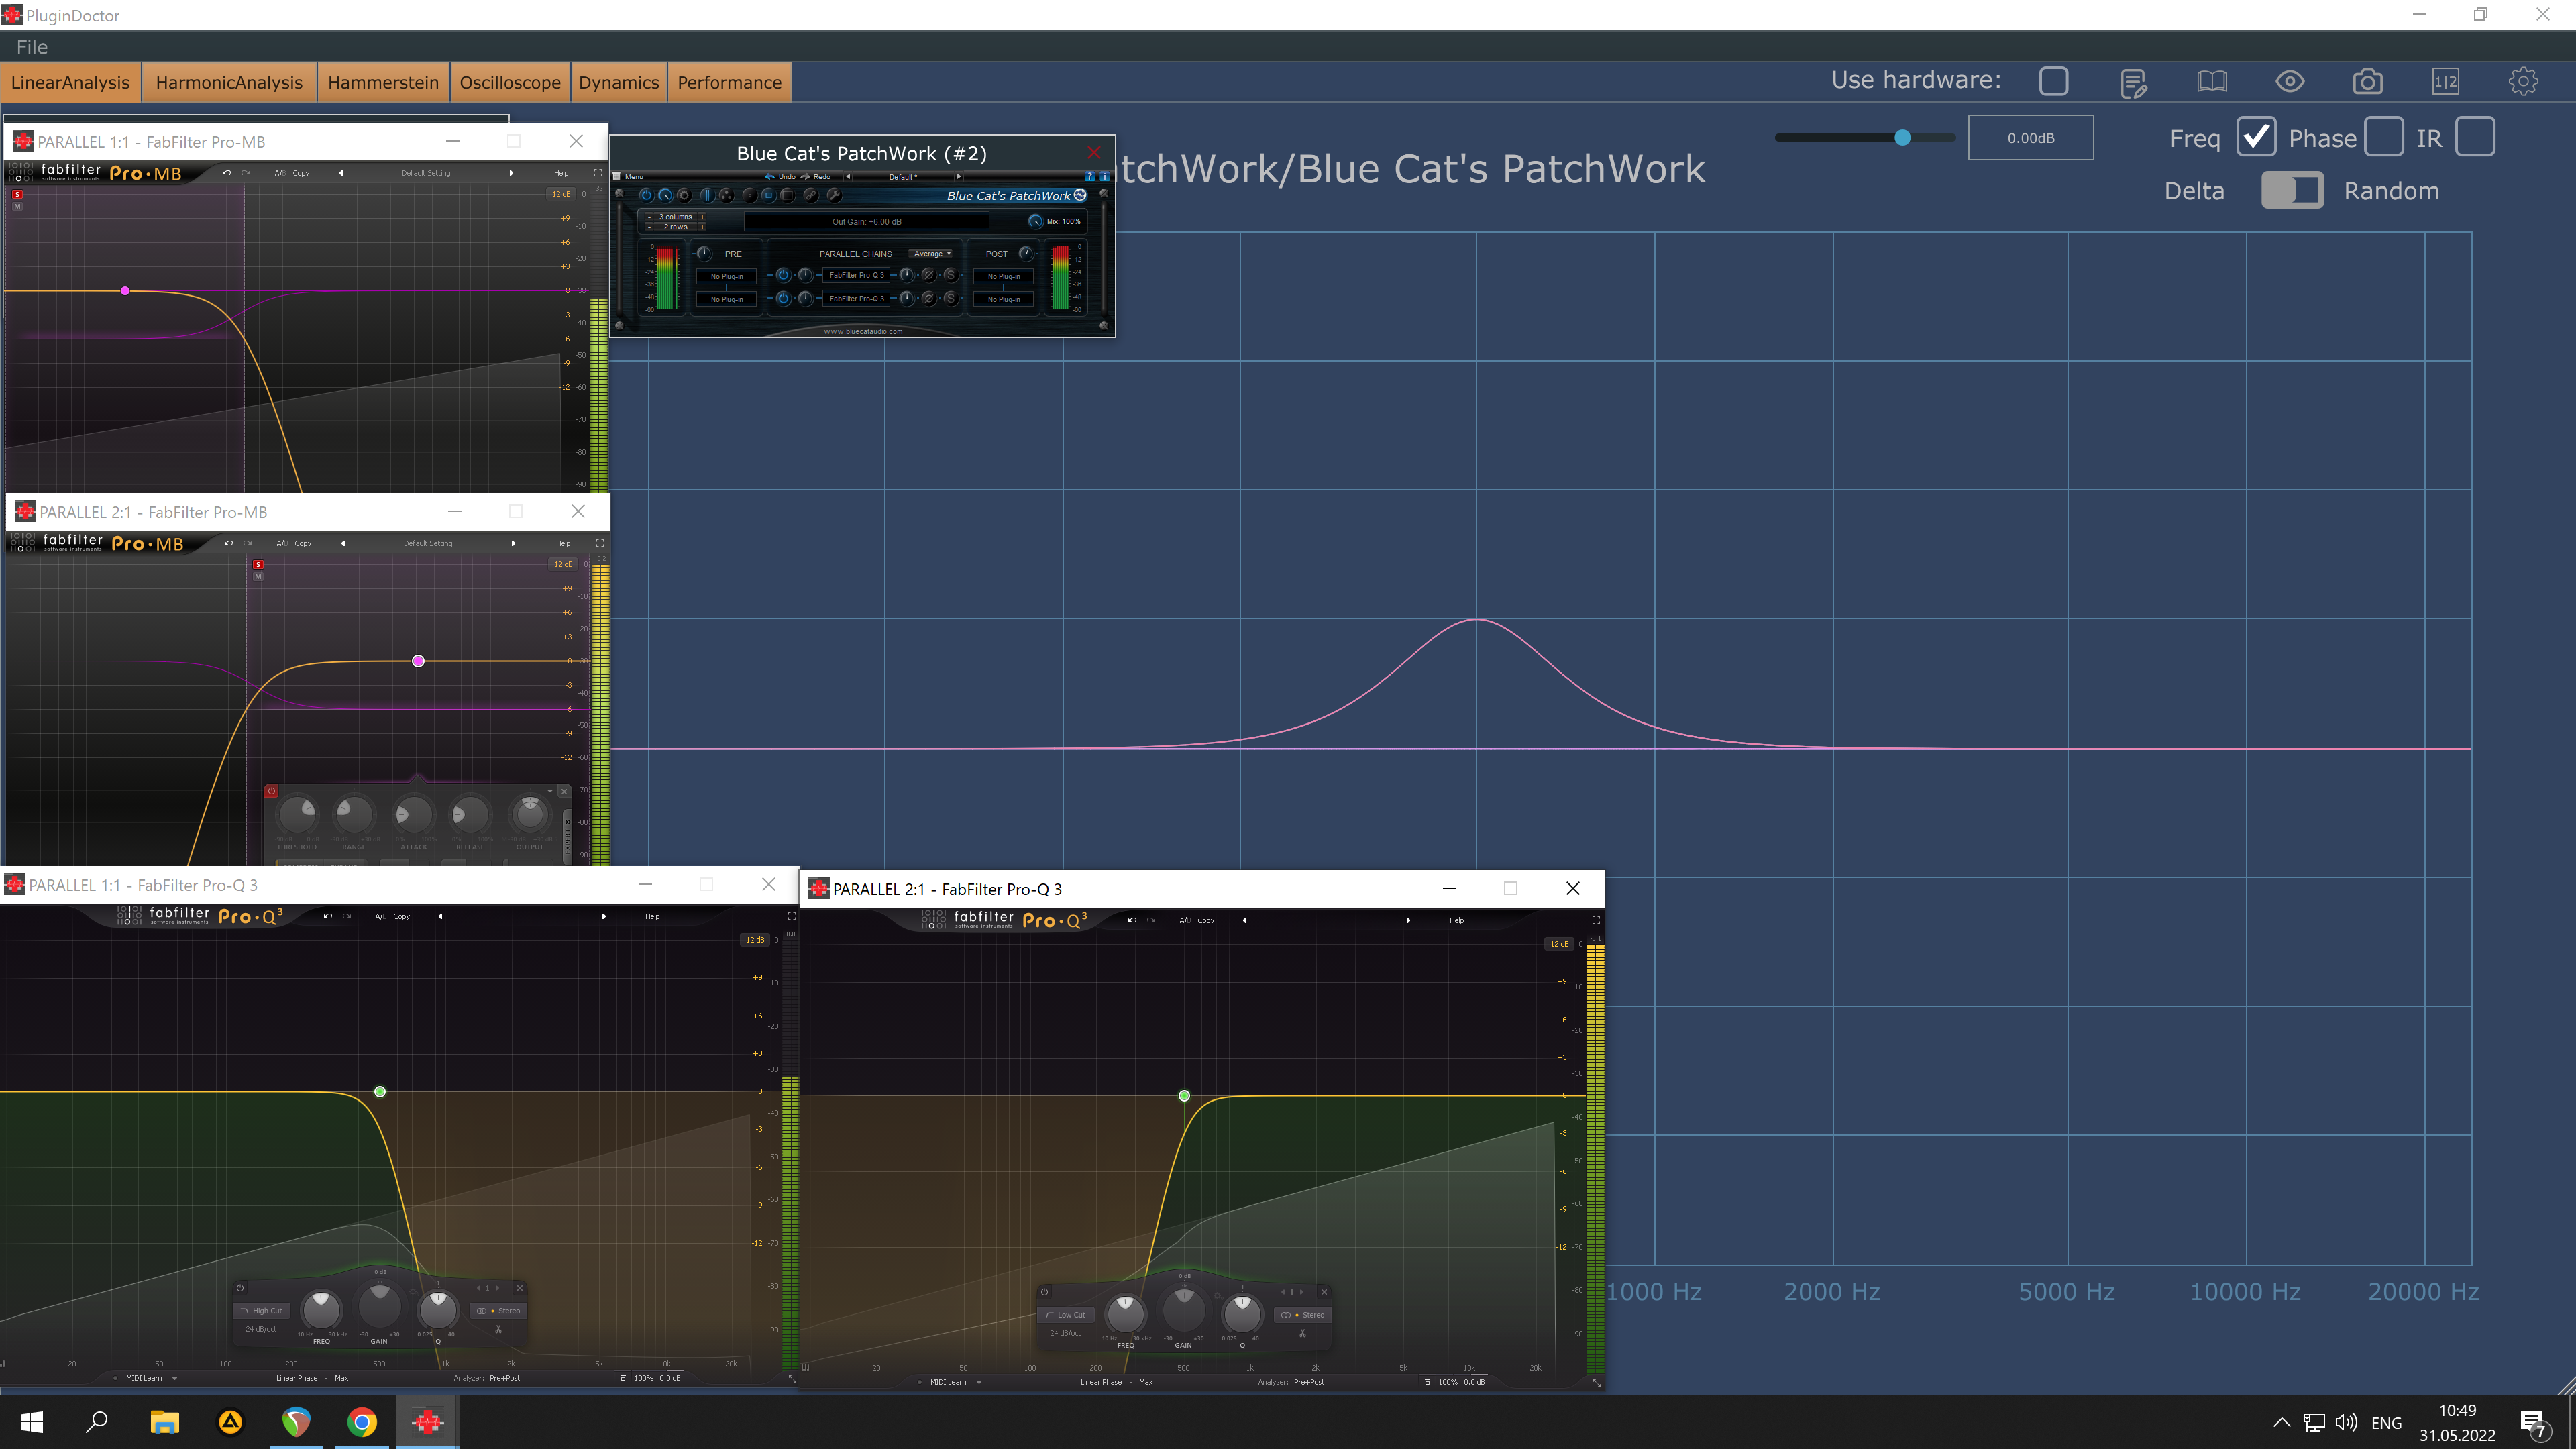Viewport: 2576px width, 1449px height.
Task: Toggle band power button in Pro-Q 3 2:1
Action: tap(1044, 1292)
